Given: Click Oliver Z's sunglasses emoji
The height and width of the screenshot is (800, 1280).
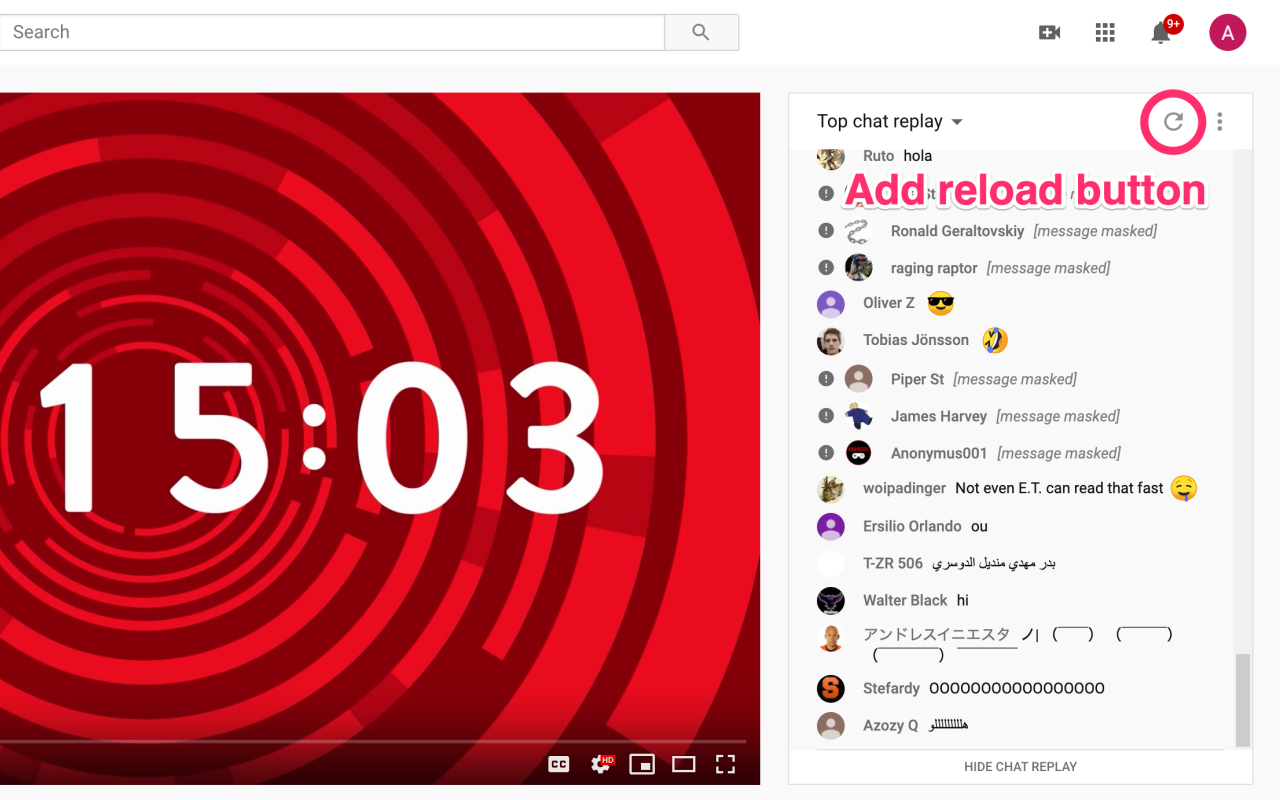Looking at the screenshot, I should (940, 303).
